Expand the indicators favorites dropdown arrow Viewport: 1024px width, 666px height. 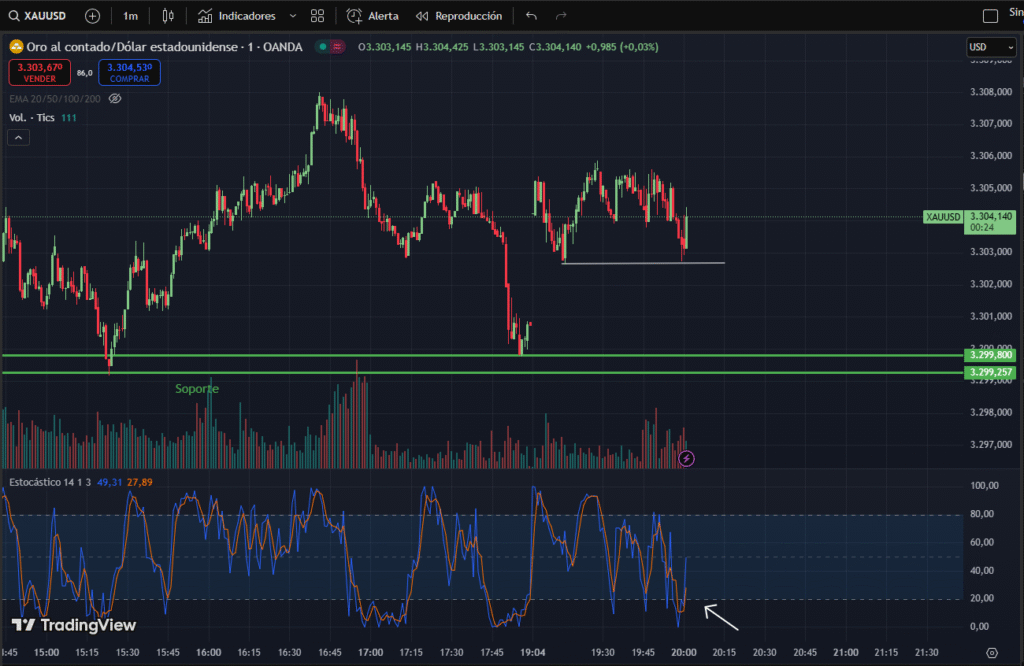click(292, 16)
